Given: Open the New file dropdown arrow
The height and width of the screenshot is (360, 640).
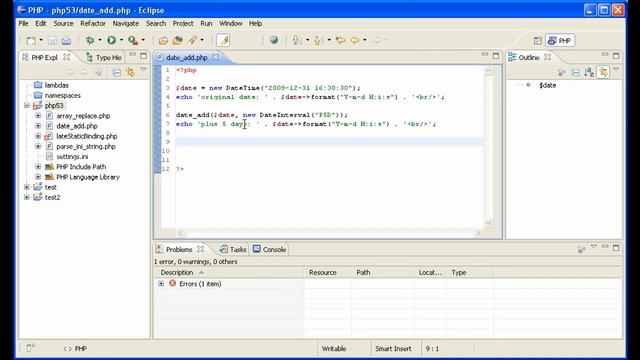Looking at the screenshot, I should [41, 40].
